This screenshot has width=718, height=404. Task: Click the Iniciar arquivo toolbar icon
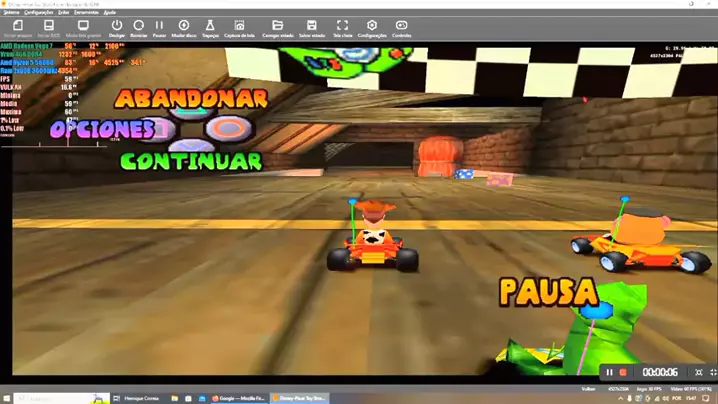point(18,26)
